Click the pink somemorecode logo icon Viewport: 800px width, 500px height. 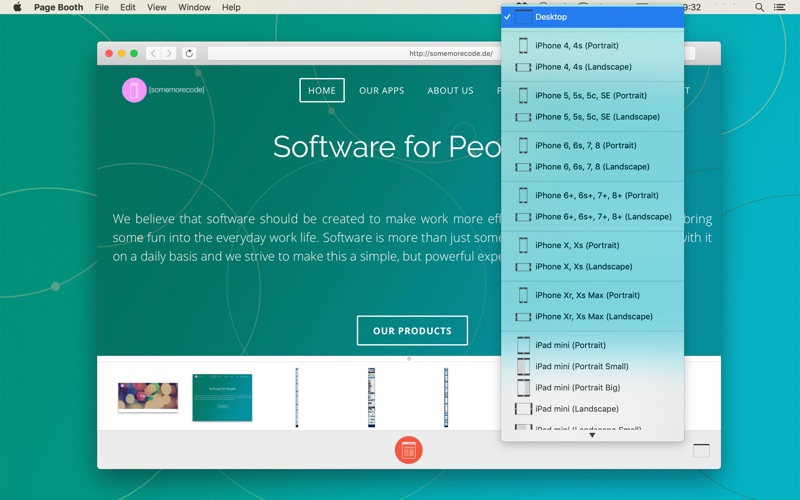134,90
